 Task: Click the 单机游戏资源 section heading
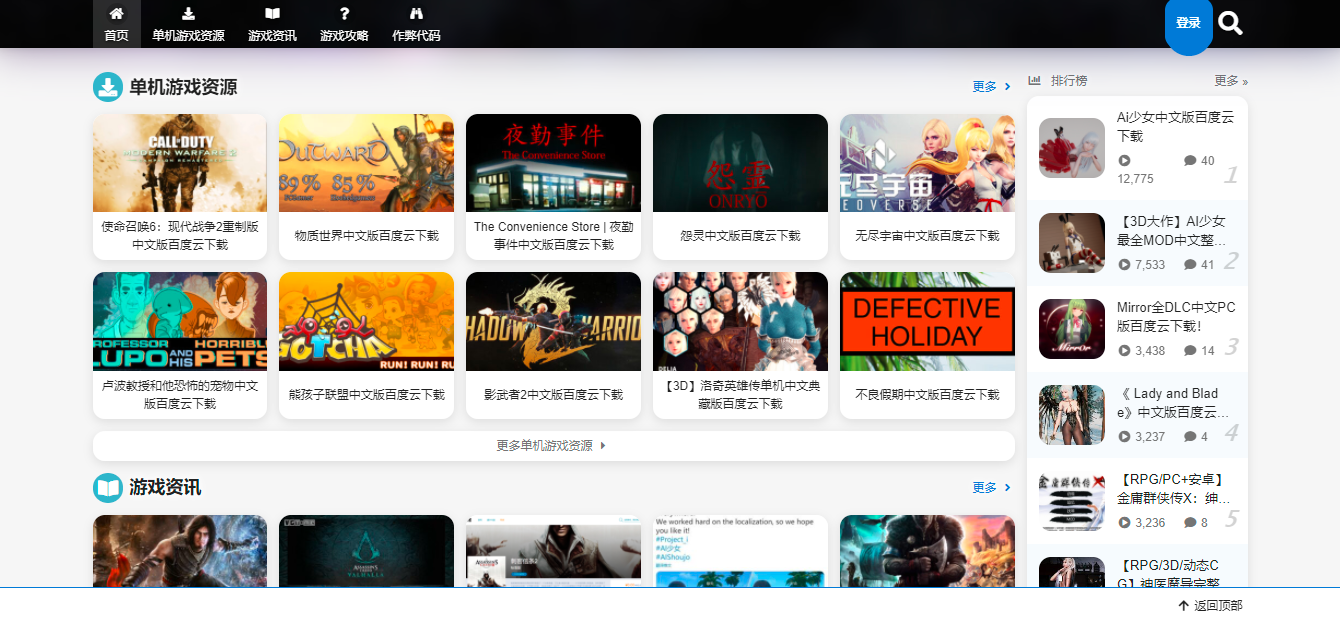pos(183,87)
